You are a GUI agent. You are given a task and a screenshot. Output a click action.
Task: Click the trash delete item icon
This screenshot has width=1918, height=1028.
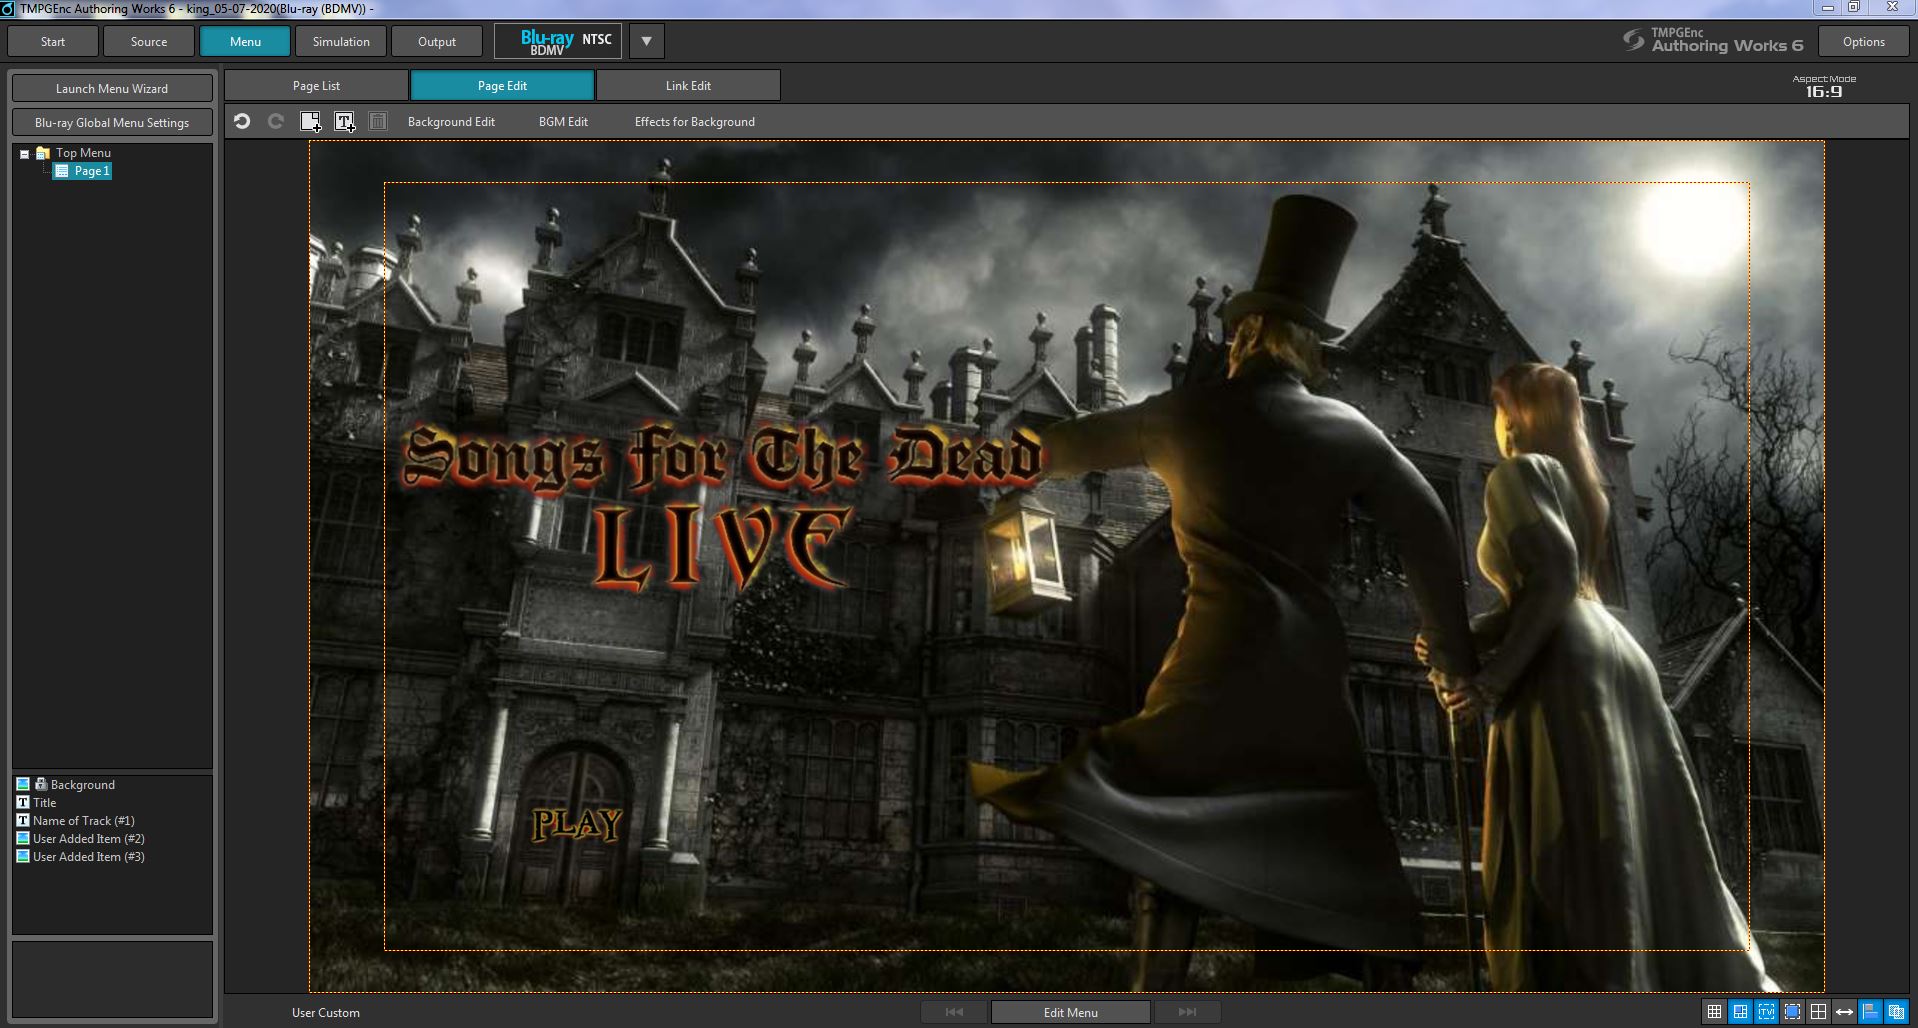(378, 122)
